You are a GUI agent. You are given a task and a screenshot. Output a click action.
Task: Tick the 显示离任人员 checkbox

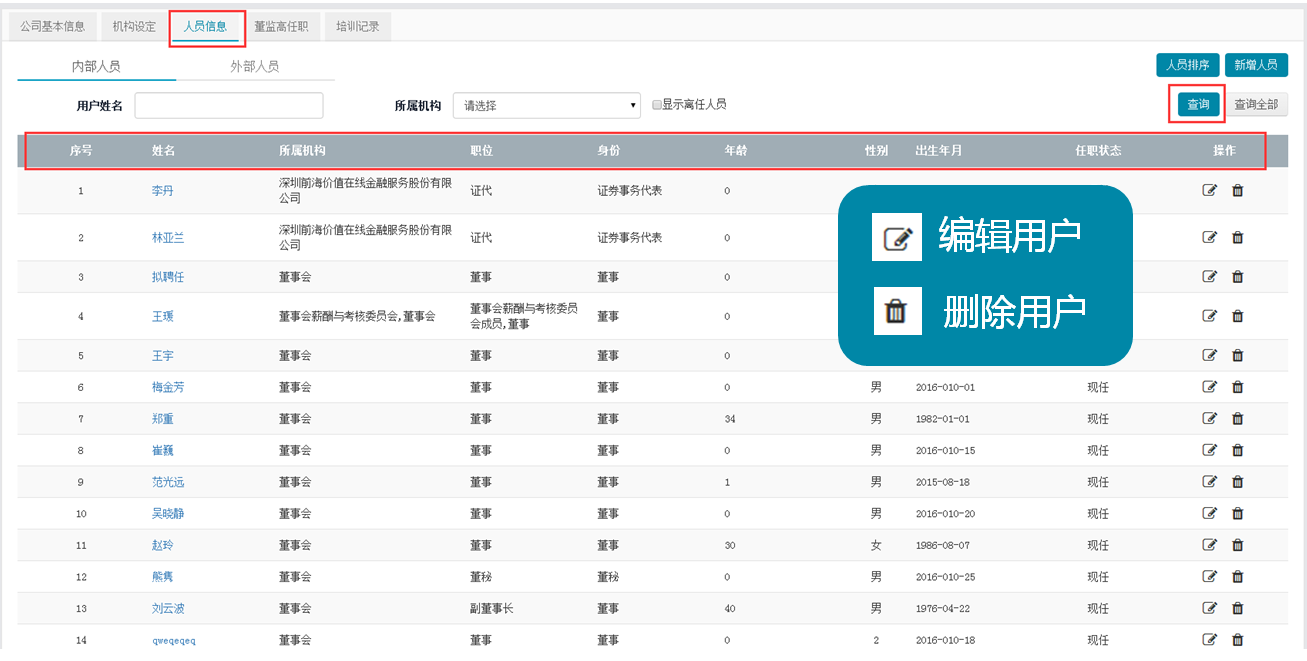pos(656,104)
